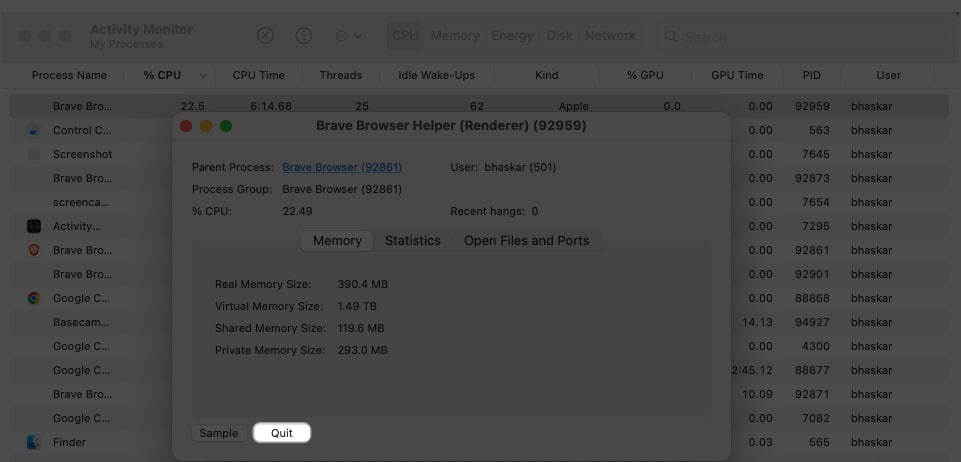
Task: Sort by Threads column header
Action: [x=341, y=75]
